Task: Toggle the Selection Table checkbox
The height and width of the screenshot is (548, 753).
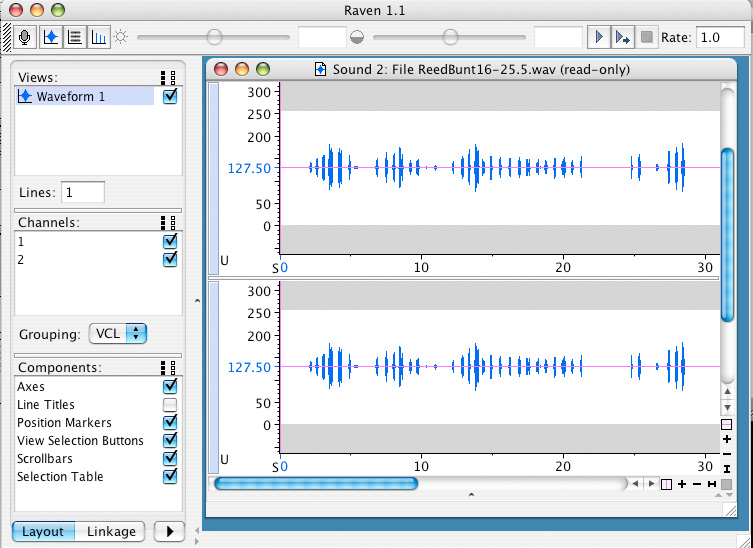Action: [x=170, y=476]
